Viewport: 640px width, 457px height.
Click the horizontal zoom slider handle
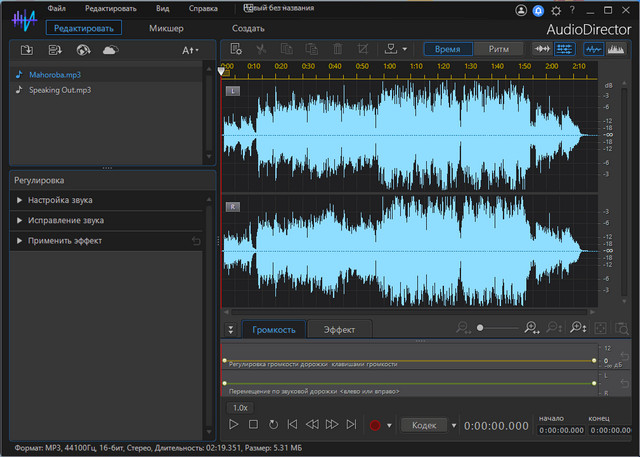pyautogui.click(x=480, y=328)
